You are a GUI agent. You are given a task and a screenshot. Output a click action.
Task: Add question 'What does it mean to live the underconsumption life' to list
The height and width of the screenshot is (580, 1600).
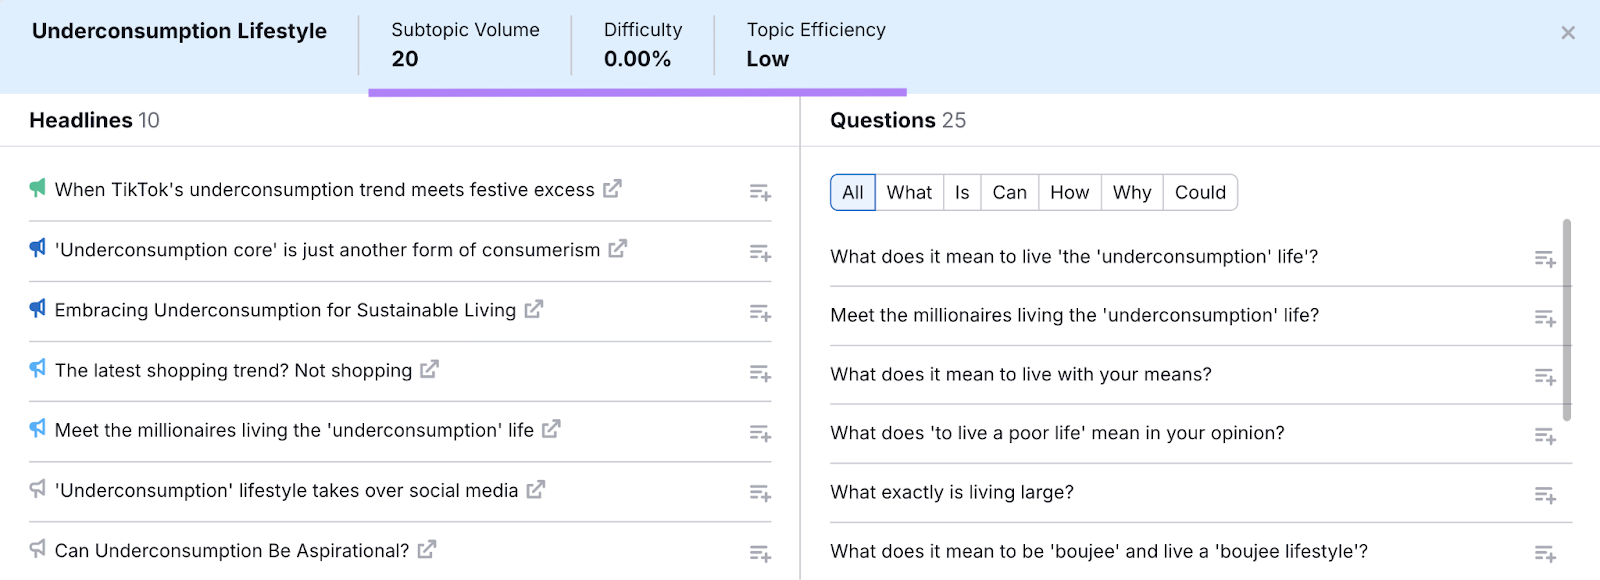1545,259
